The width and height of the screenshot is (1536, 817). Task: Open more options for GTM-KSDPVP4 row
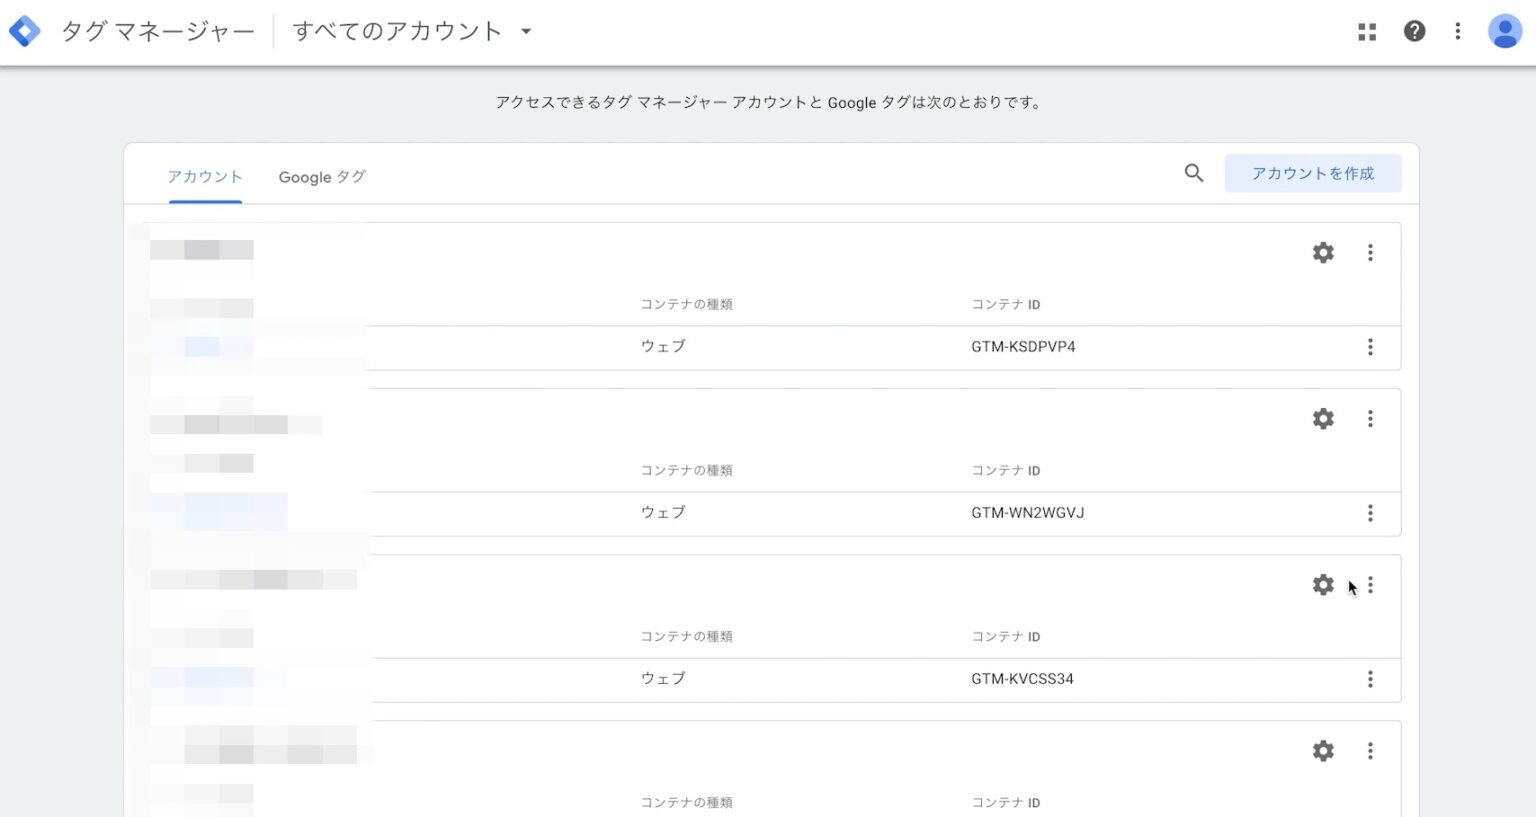[x=1370, y=347]
